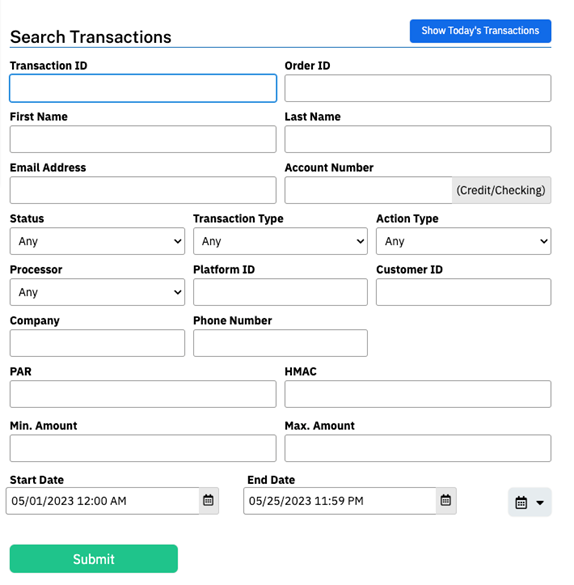Click the HMAC input field
Image resolution: width=574 pixels, height=585 pixels.
coord(418,394)
